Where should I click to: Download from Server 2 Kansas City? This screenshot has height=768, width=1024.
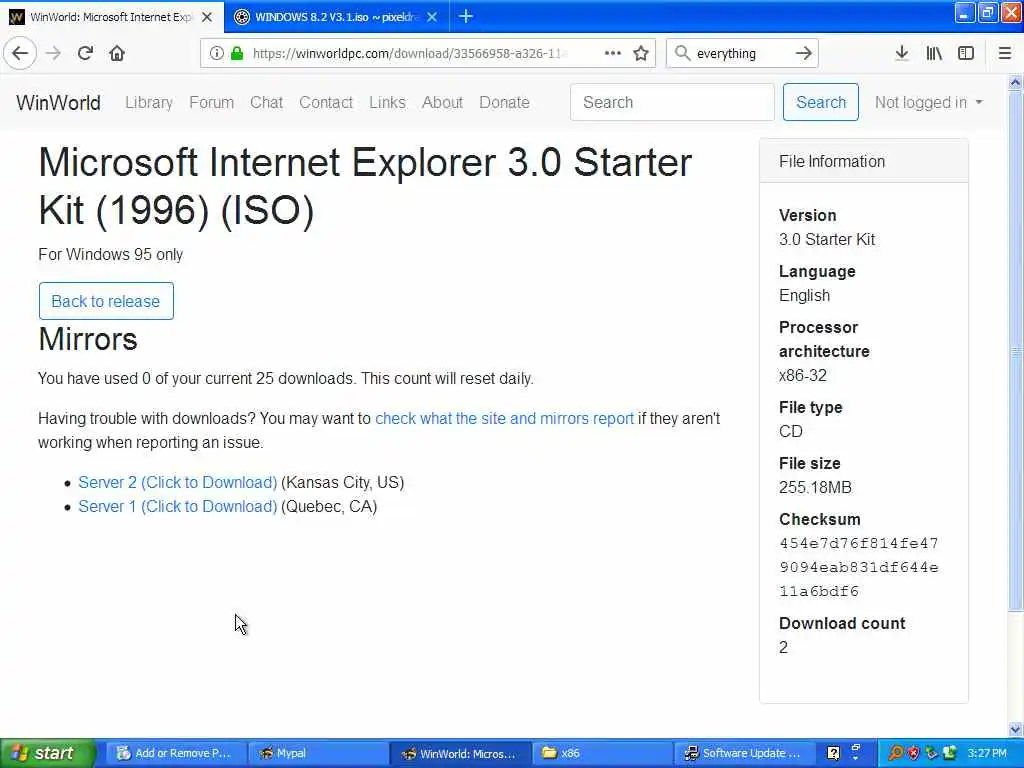point(178,483)
